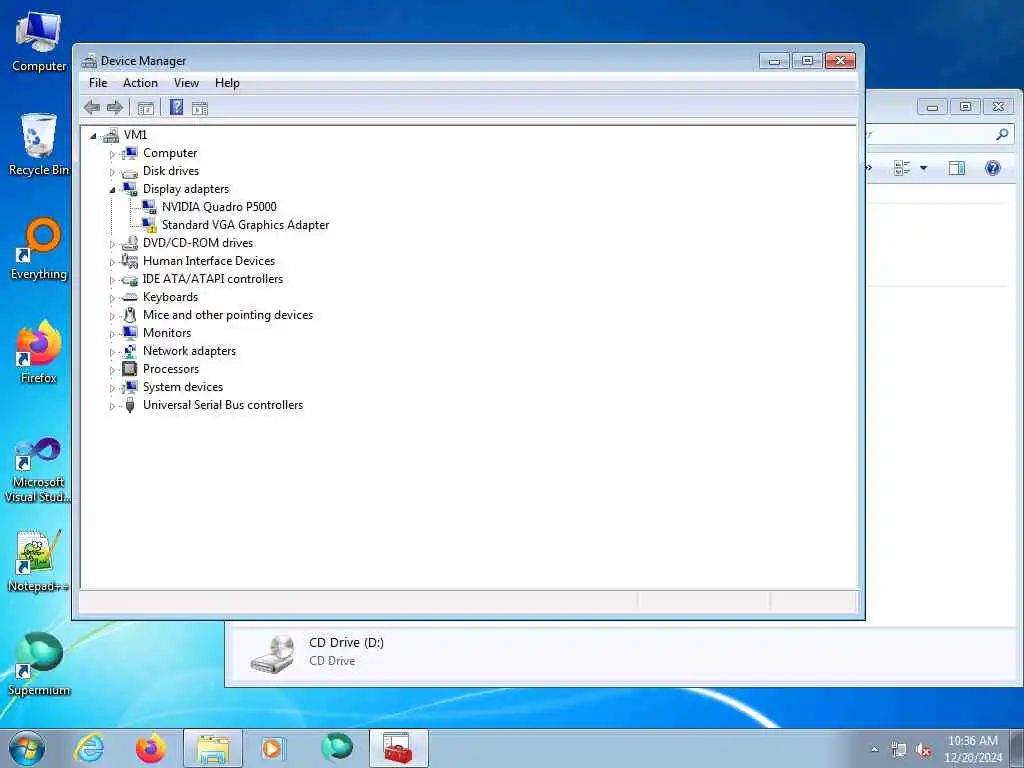The image size is (1024, 768).
Task: Open Supermium browser from the taskbar
Action: (x=337, y=748)
